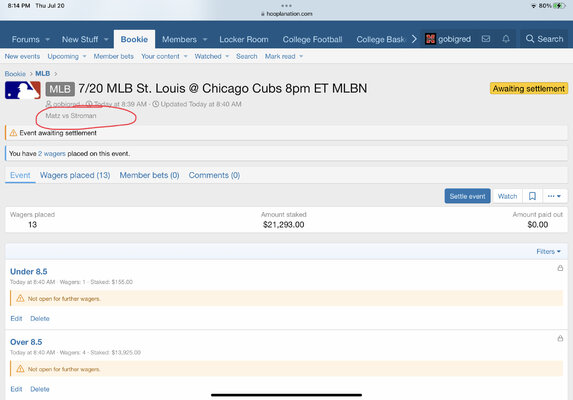Expand the New Stuff dropdown arrow
Viewport: 573px width, 400px height.
(106, 39)
